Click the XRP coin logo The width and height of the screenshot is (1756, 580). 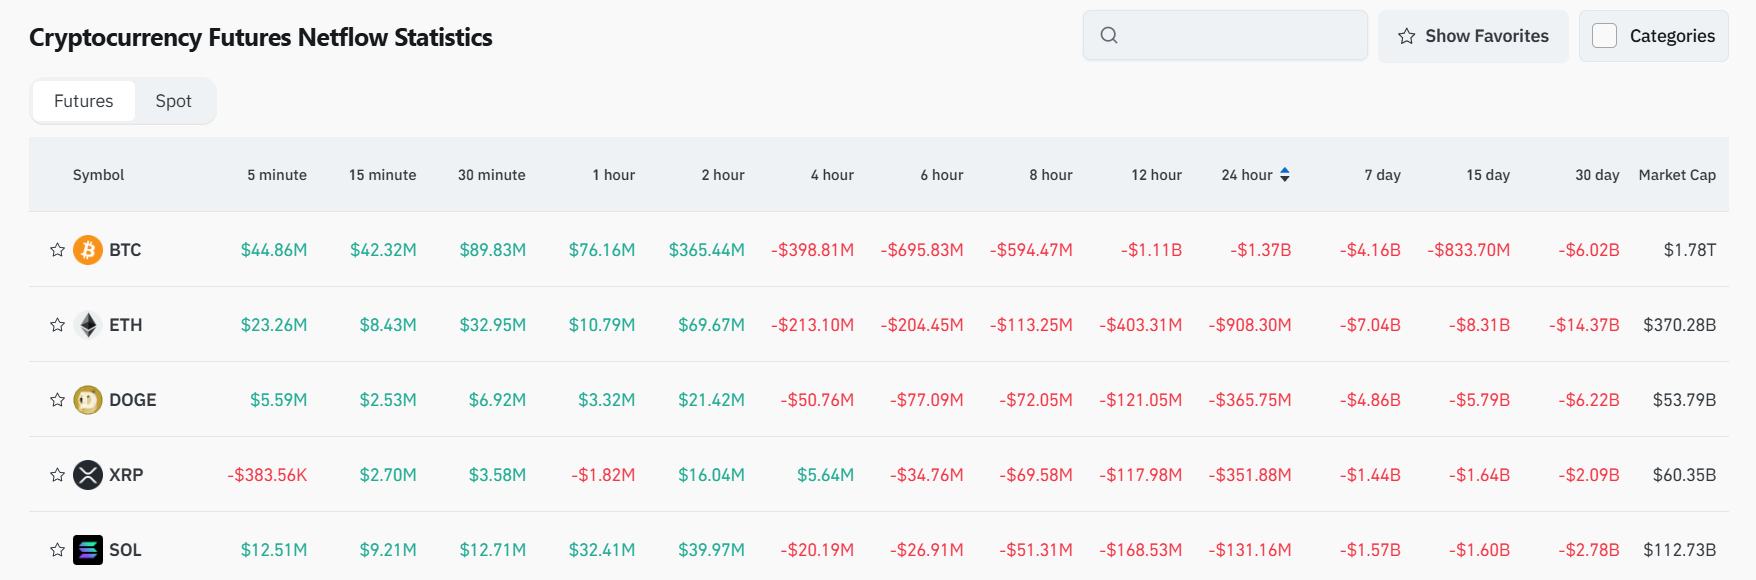(x=88, y=475)
